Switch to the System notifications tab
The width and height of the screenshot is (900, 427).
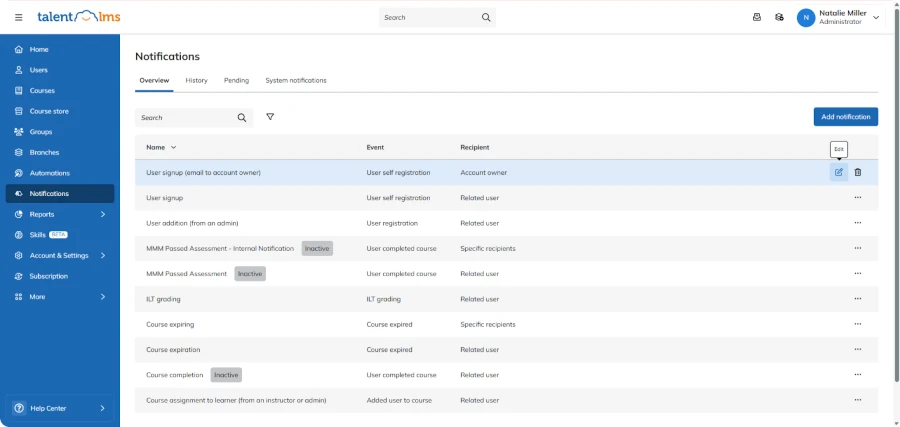296,80
